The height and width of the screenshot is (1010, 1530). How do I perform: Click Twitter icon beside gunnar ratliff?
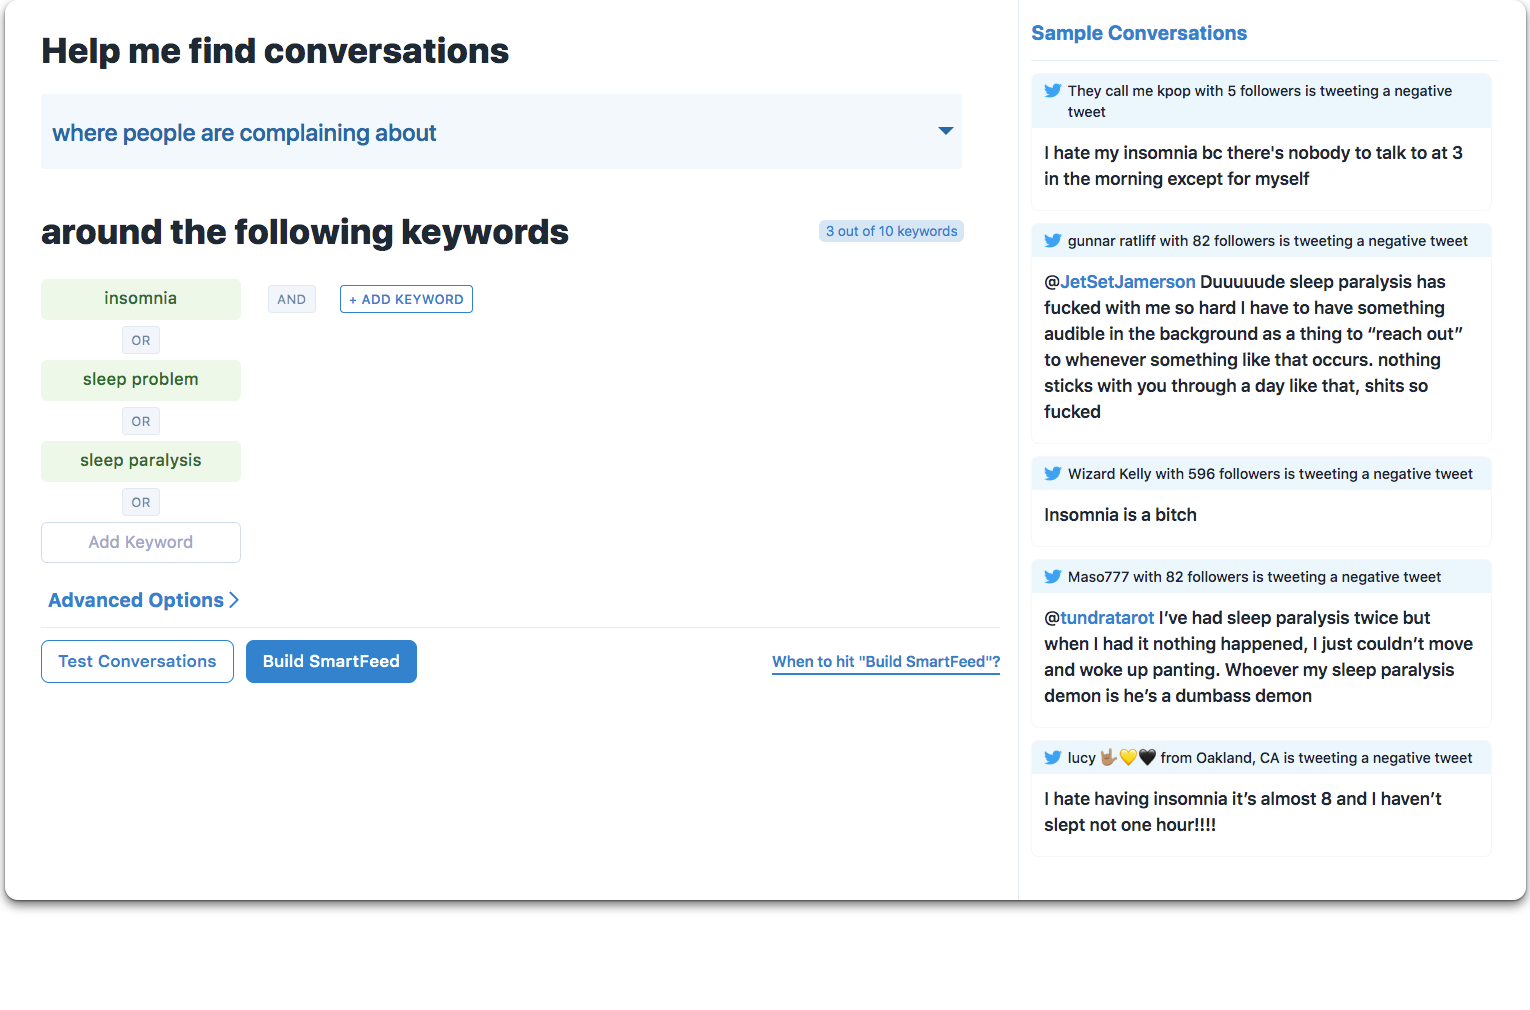click(1053, 240)
